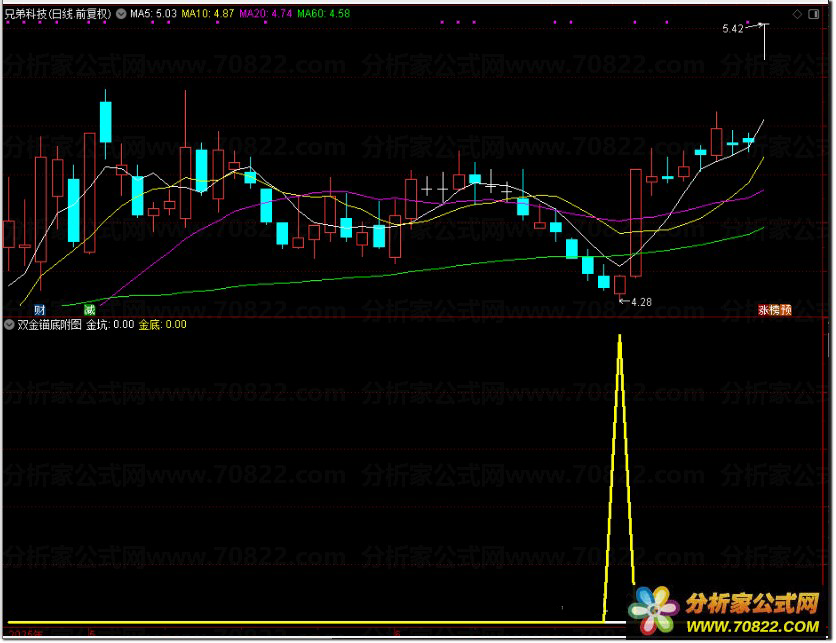This screenshot has width=836, height=643.
Task: Click the MA60: 4.58 indicator label
Action: (324, 13)
